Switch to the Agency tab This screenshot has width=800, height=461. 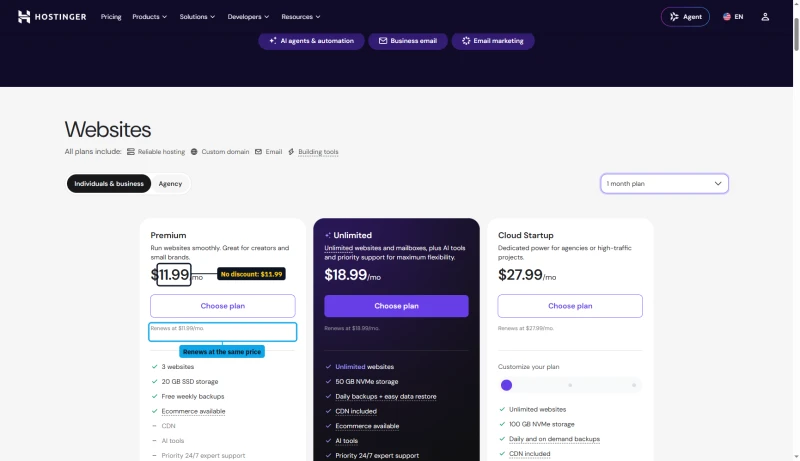(x=170, y=184)
